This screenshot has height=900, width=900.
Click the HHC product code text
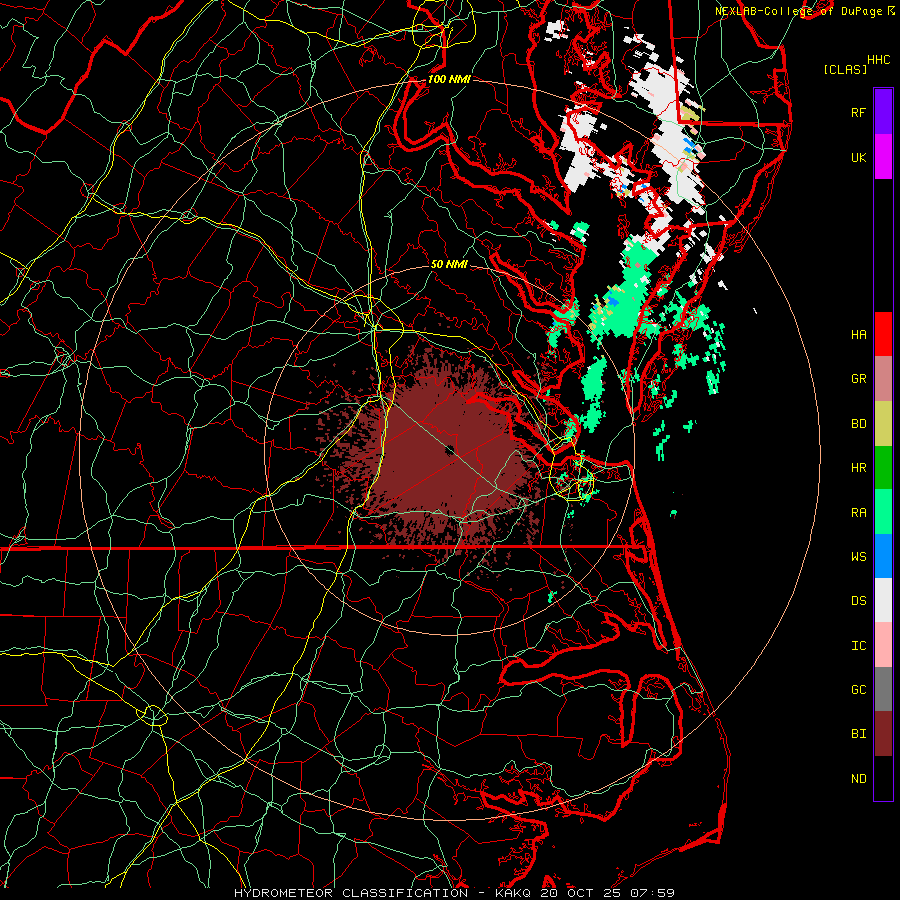pos(879,60)
